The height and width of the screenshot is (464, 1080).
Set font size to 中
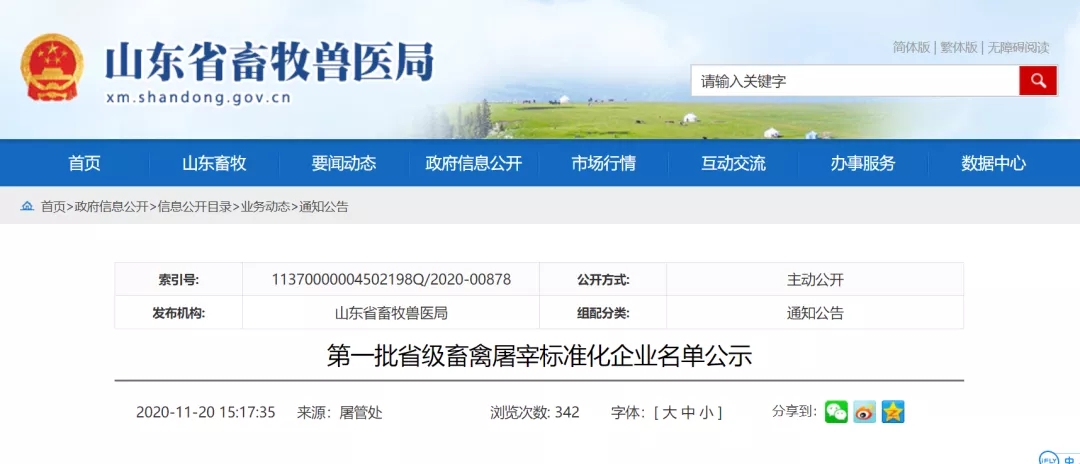[688, 412]
